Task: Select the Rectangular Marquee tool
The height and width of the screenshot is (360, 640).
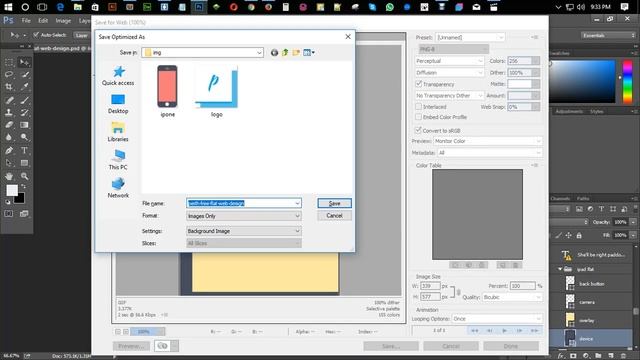Action: 9,62
